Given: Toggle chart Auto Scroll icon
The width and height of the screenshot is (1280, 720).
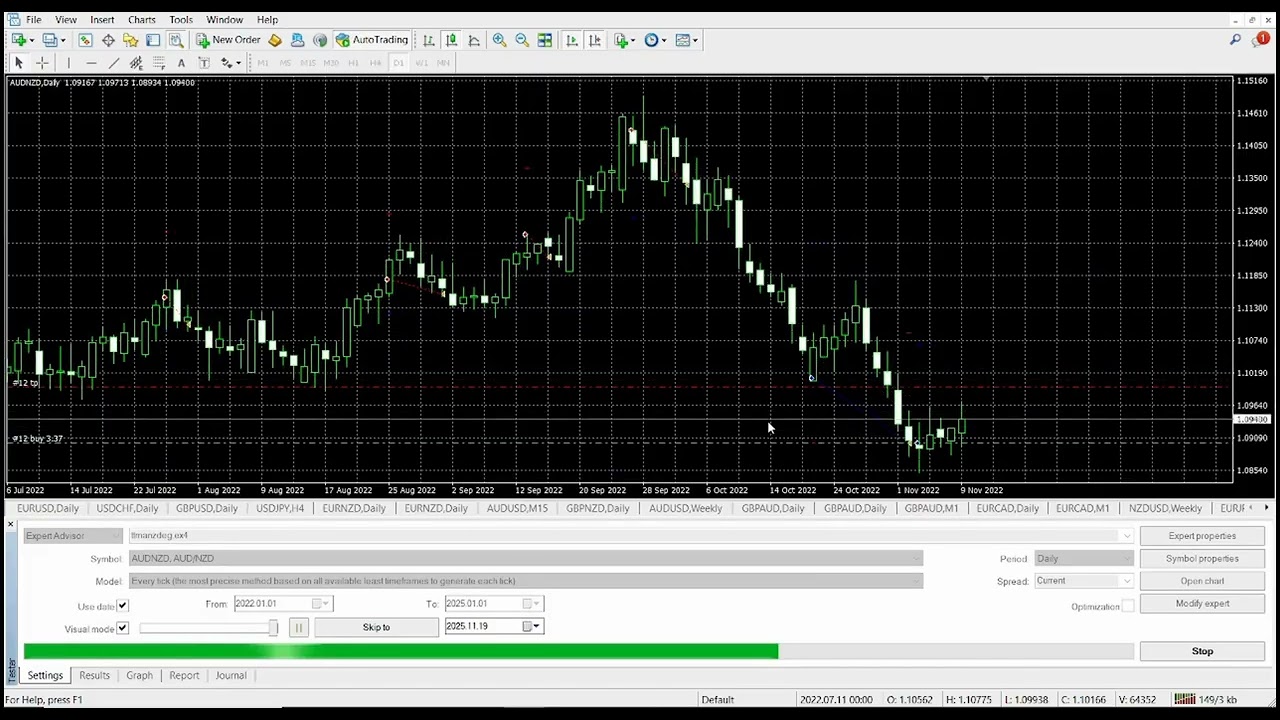Looking at the screenshot, I should coord(572,40).
